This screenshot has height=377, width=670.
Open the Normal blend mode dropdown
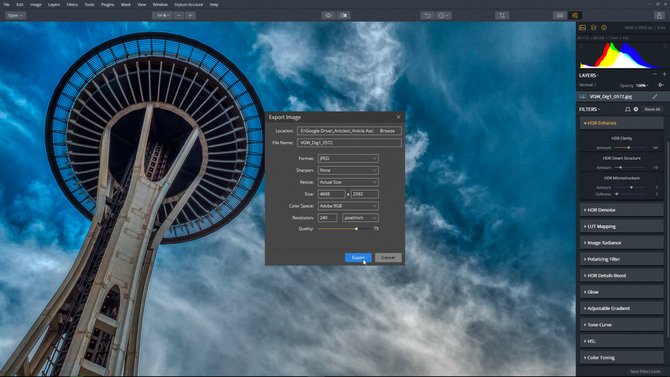(588, 85)
